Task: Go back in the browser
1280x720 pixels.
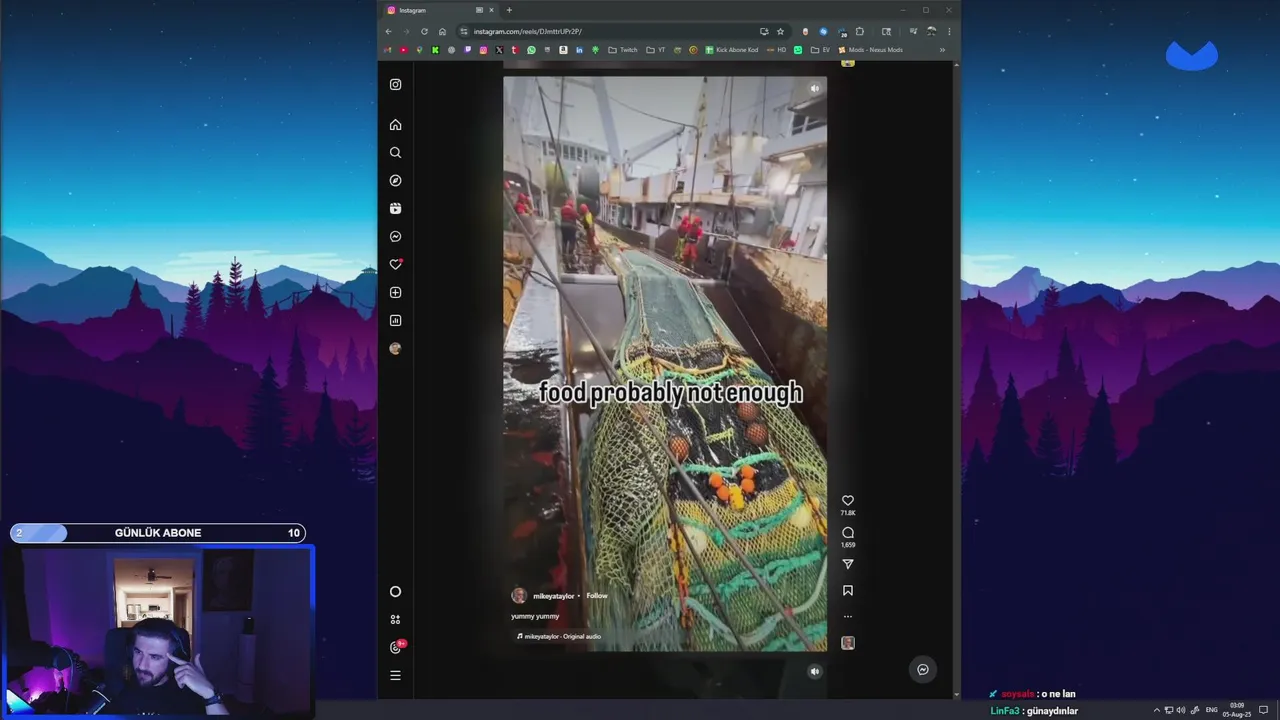Action: [388, 31]
